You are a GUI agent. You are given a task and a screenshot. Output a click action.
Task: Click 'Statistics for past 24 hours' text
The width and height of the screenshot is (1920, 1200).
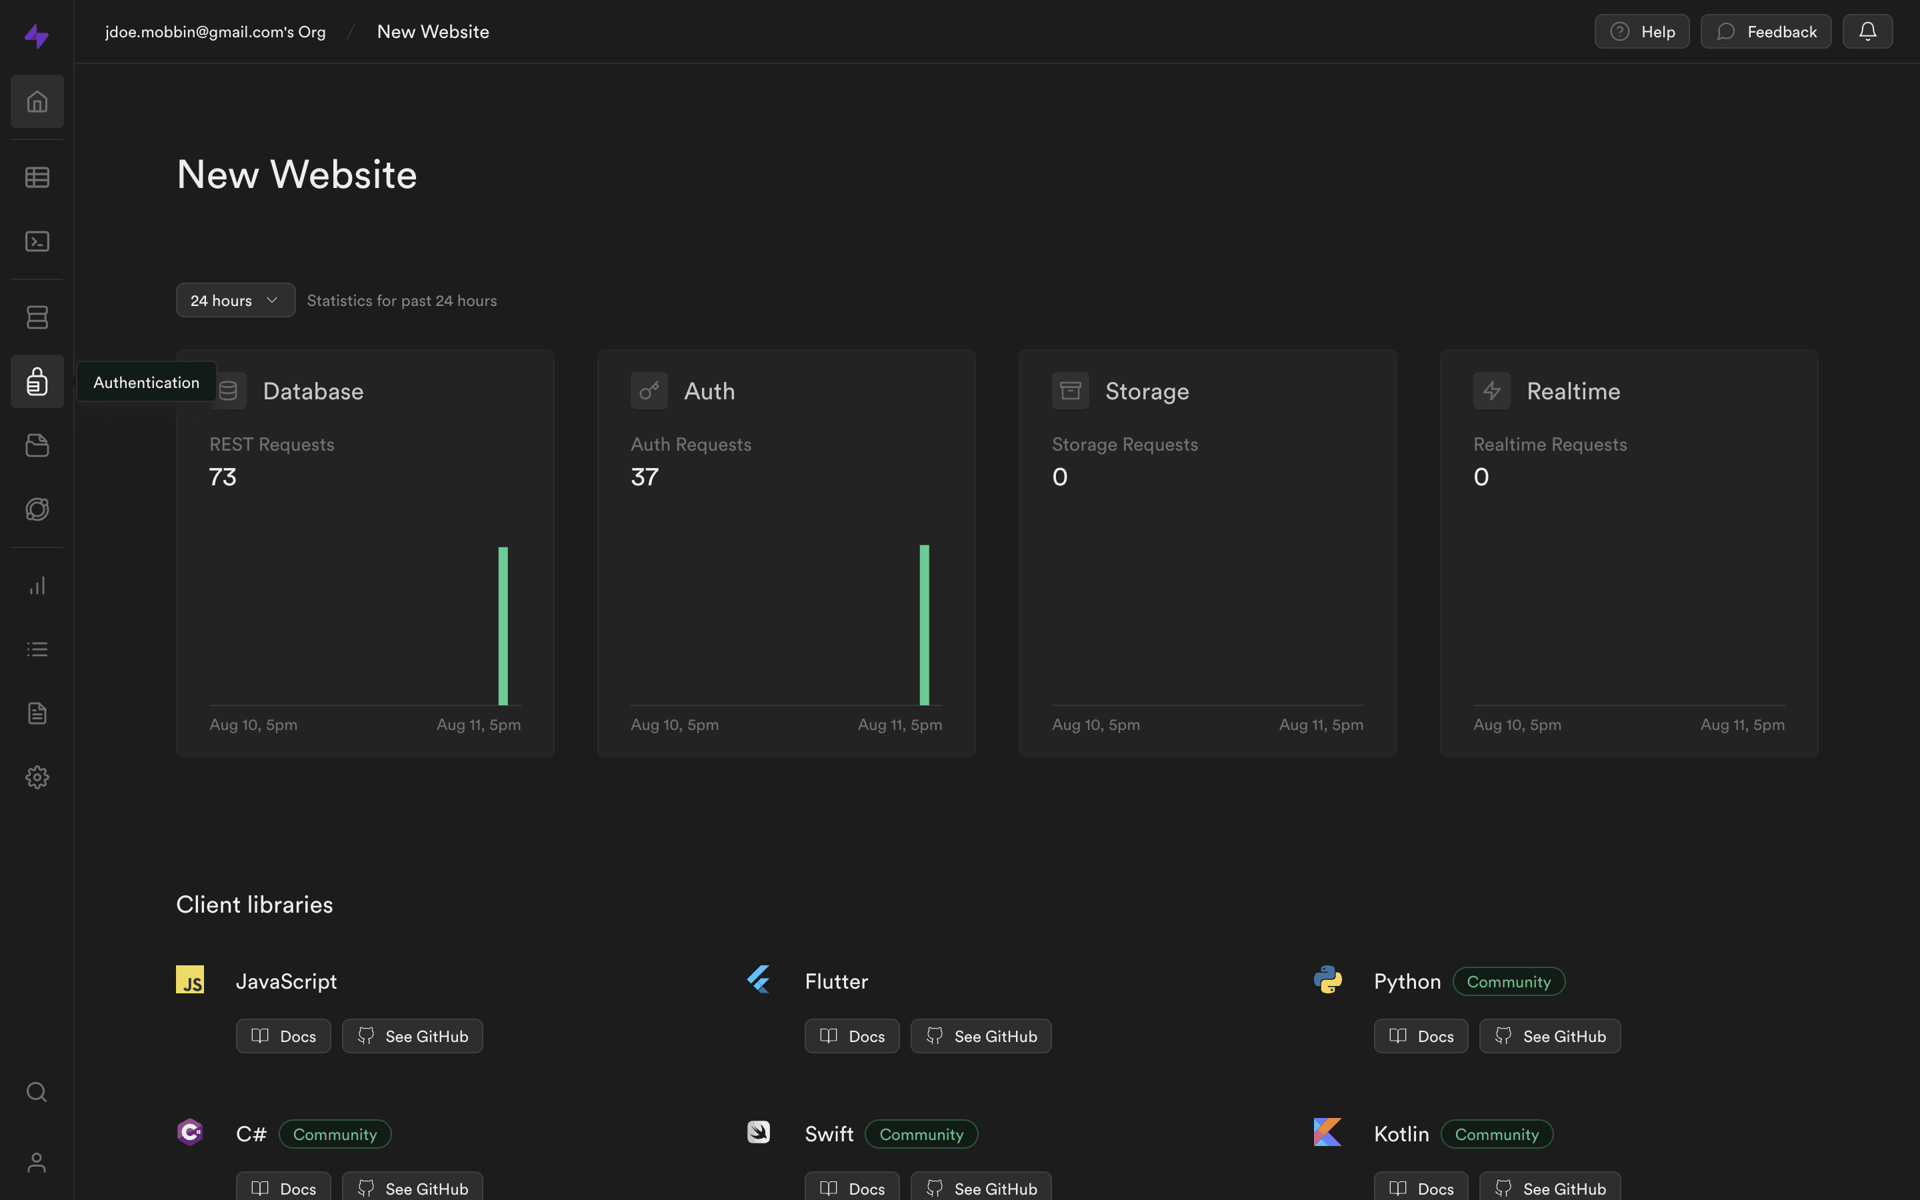click(402, 300)
